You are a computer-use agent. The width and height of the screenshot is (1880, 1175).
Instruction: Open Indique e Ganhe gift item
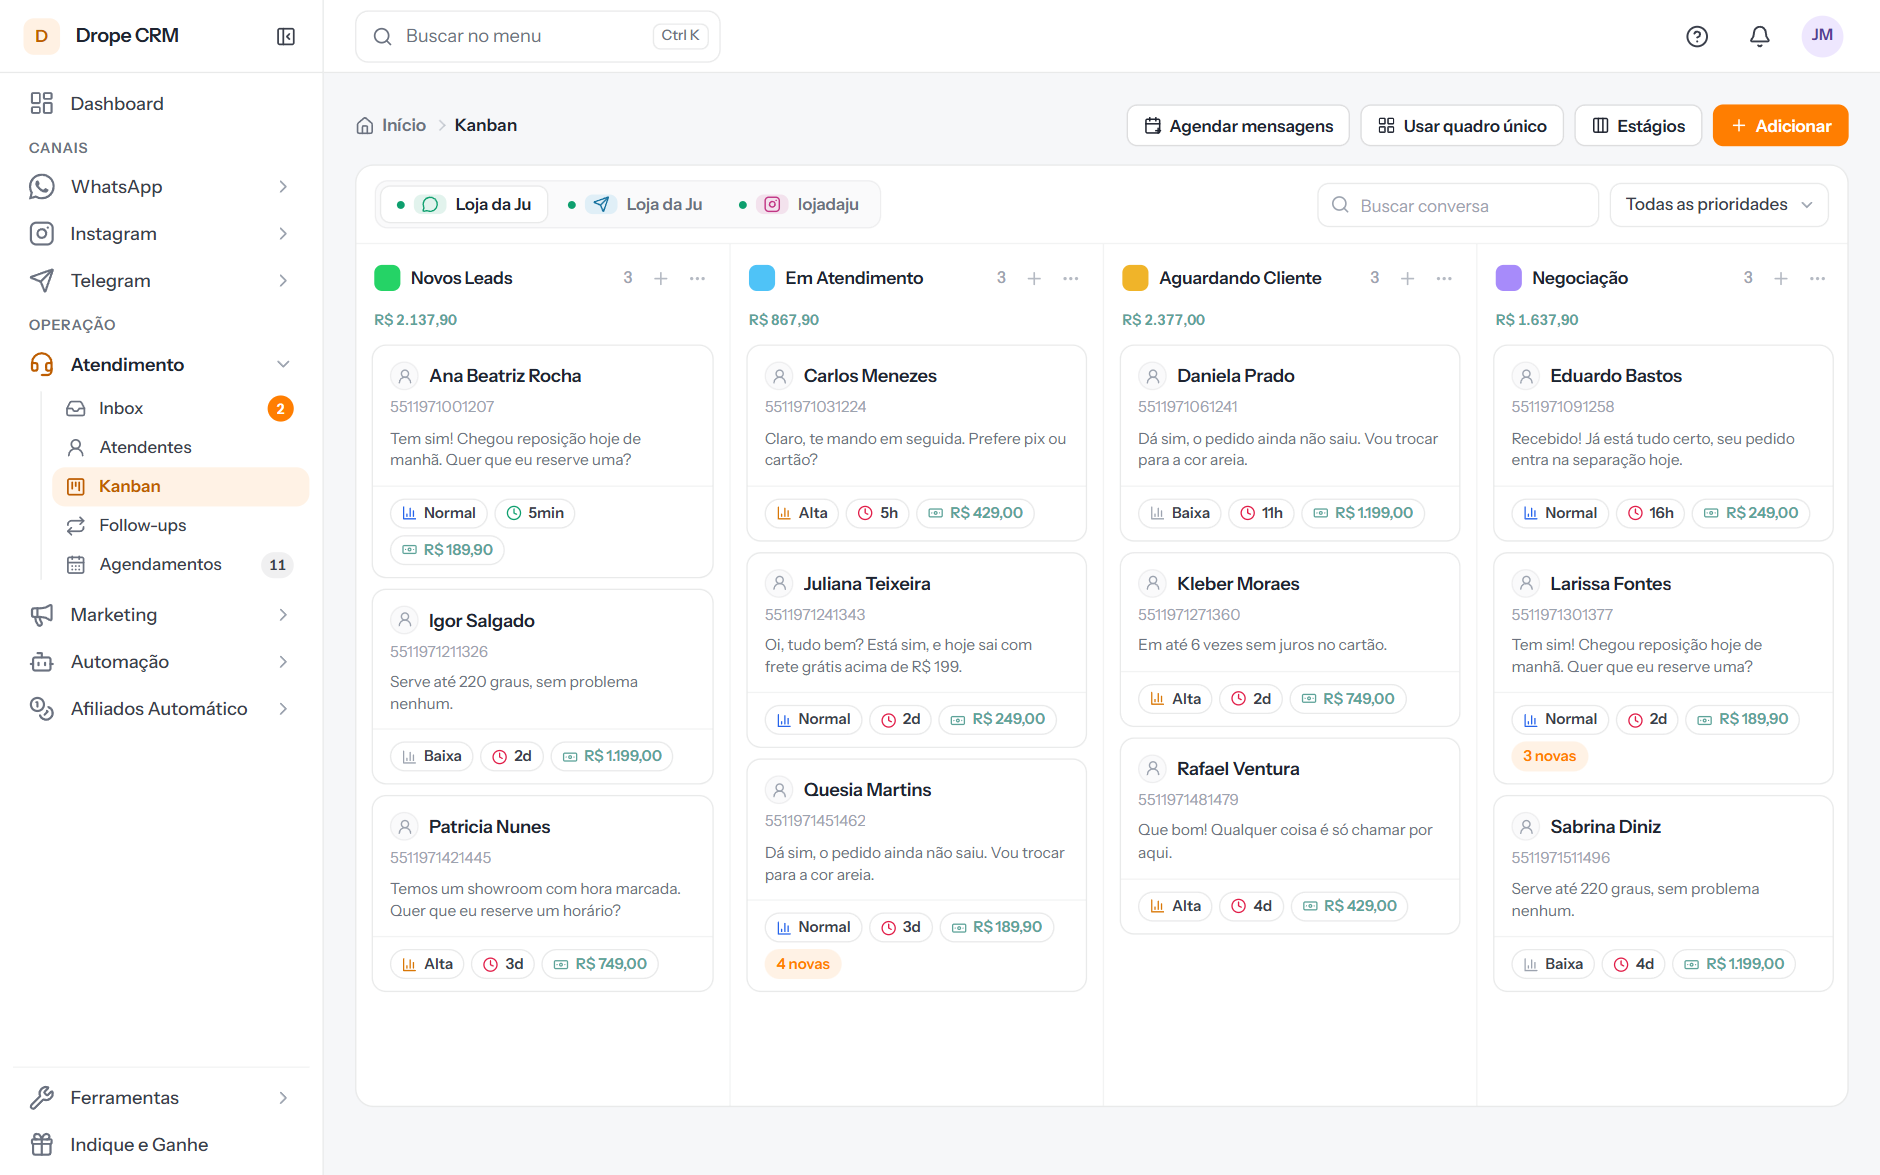pyautogui.click(x=161, y=1144)
